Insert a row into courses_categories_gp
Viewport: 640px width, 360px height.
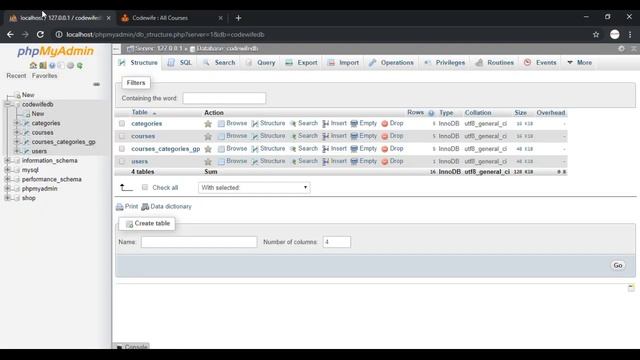334,149
